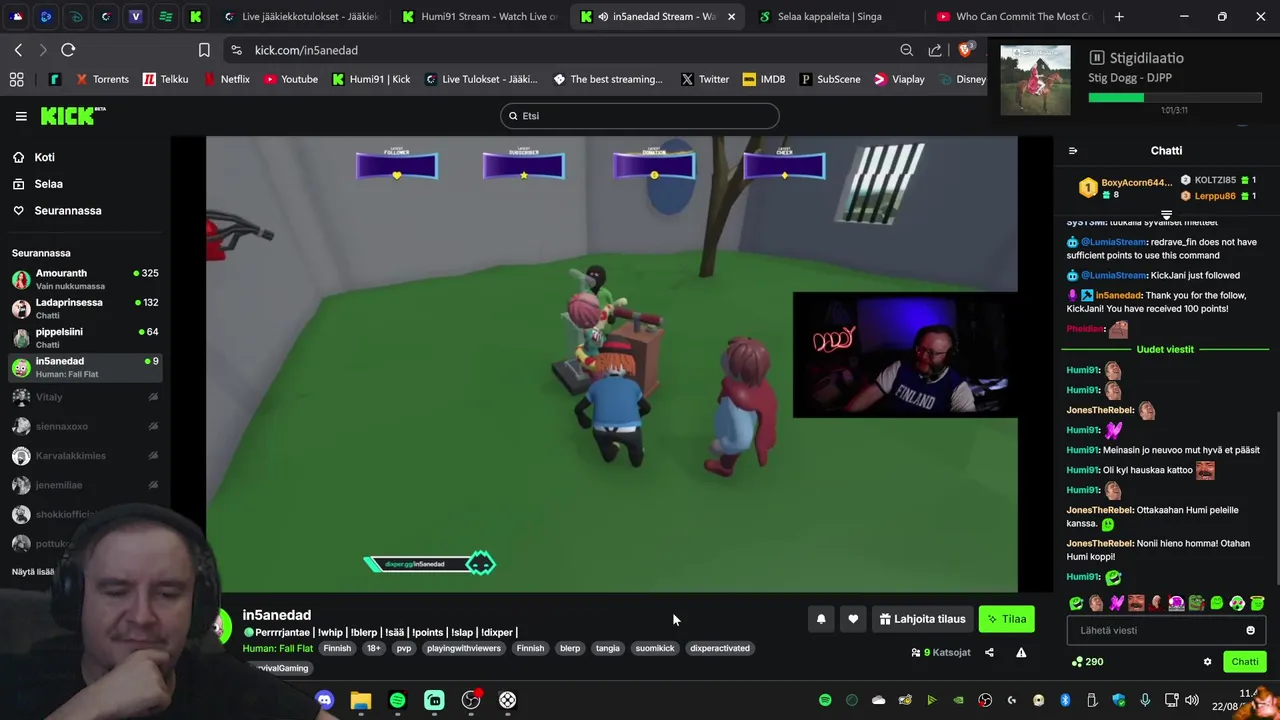Open BoxyAcorn644 top gifter entry

(1124, 188)
